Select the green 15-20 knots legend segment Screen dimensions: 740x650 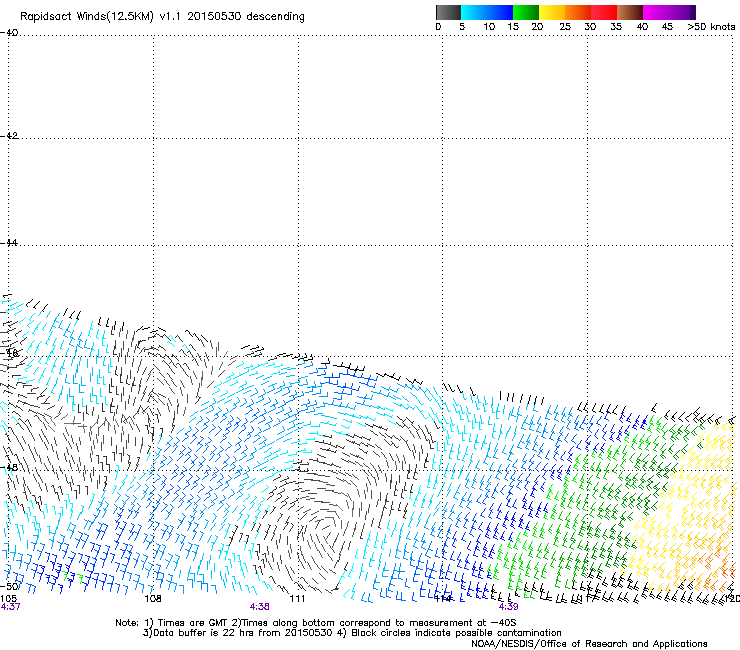(526, 12)
